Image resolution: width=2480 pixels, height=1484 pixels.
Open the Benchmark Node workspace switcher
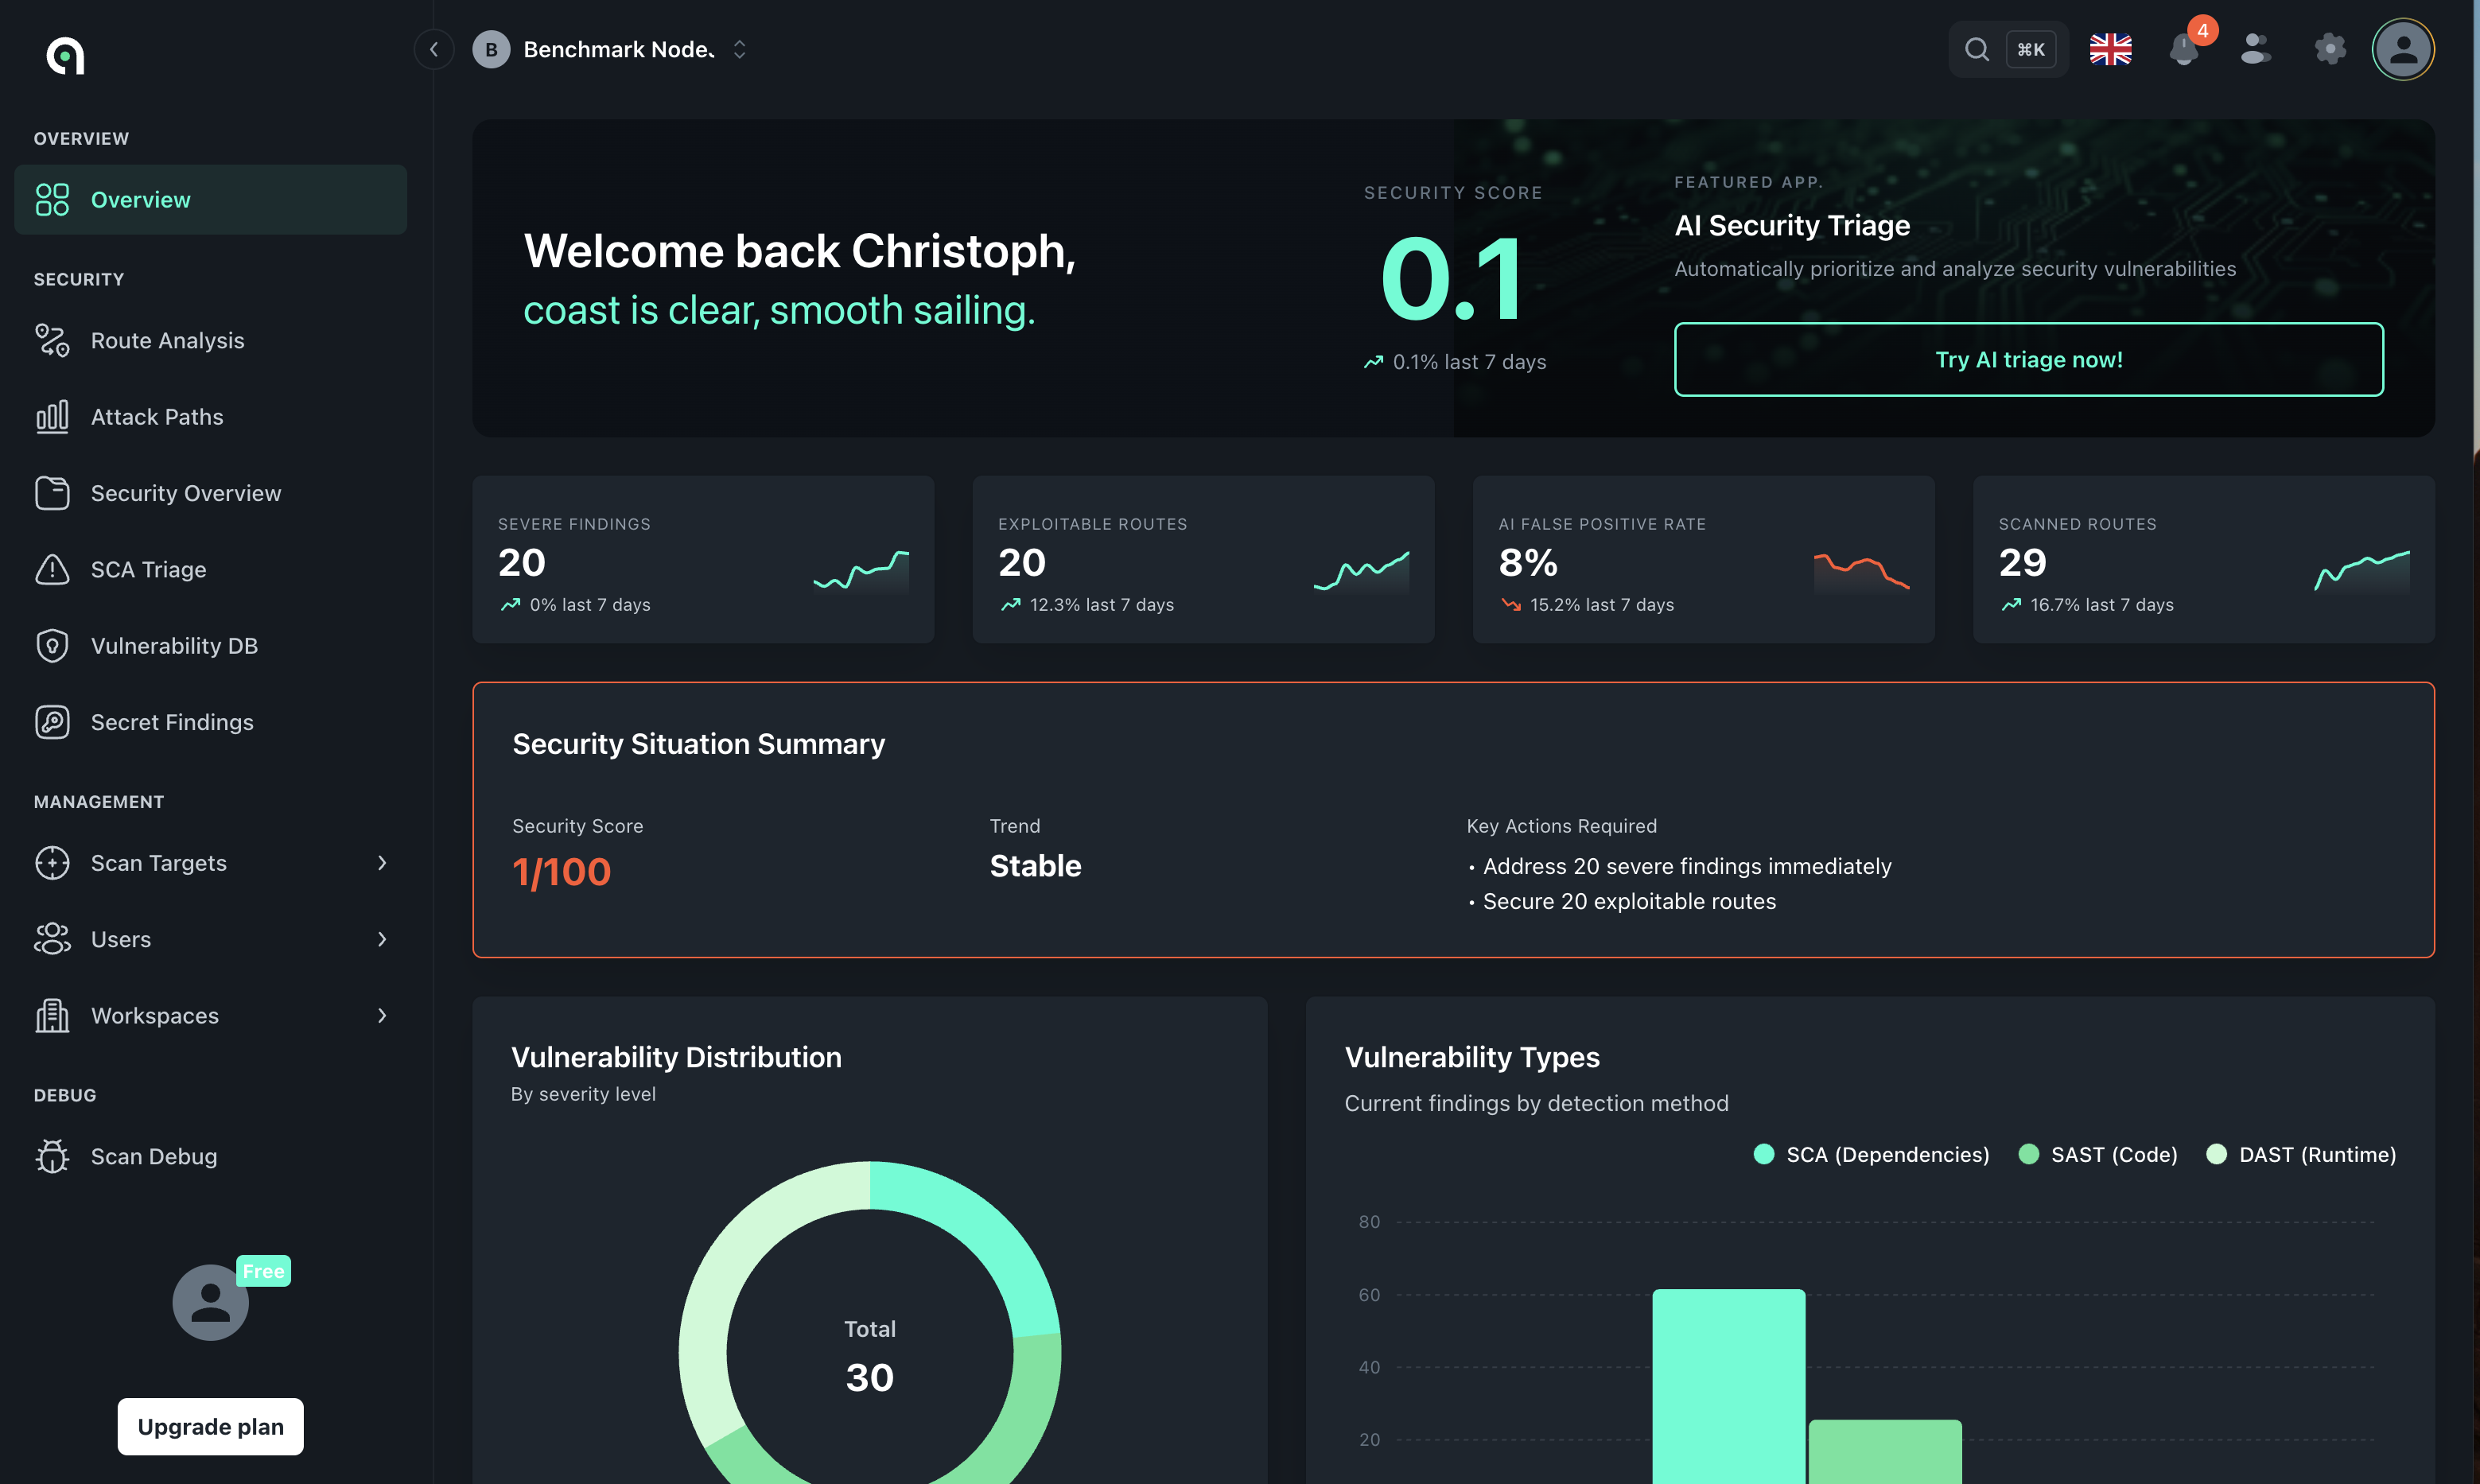610,49
